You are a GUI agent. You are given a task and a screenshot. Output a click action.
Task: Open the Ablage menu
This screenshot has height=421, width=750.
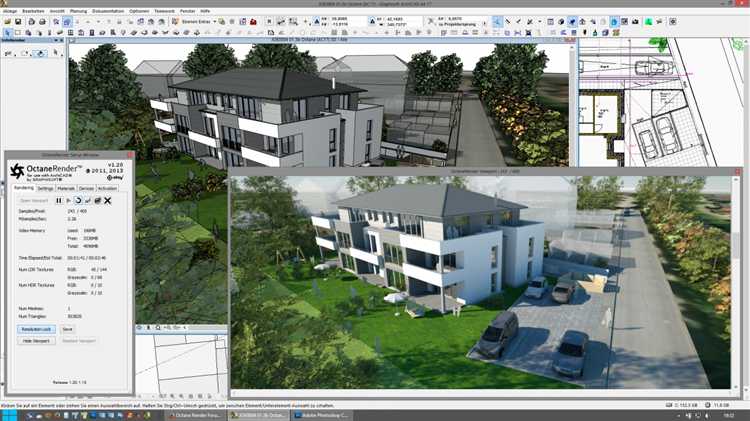point(10,11)
